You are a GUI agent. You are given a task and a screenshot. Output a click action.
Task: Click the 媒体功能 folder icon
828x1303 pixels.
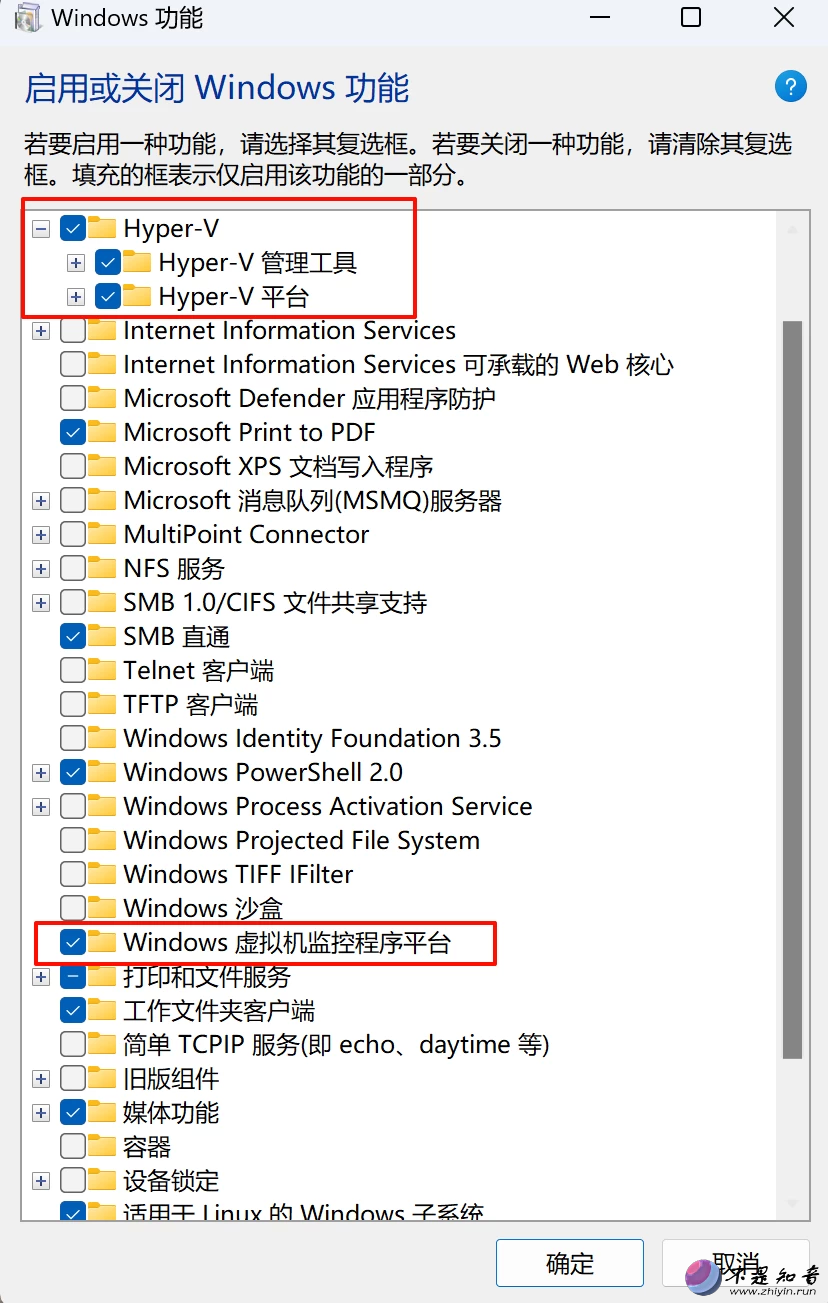click(x=102, y=1112)
